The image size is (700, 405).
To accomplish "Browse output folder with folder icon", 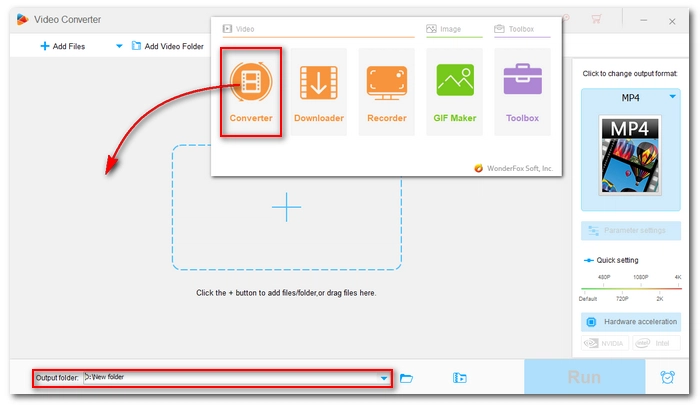I will [x=406, y=378].
